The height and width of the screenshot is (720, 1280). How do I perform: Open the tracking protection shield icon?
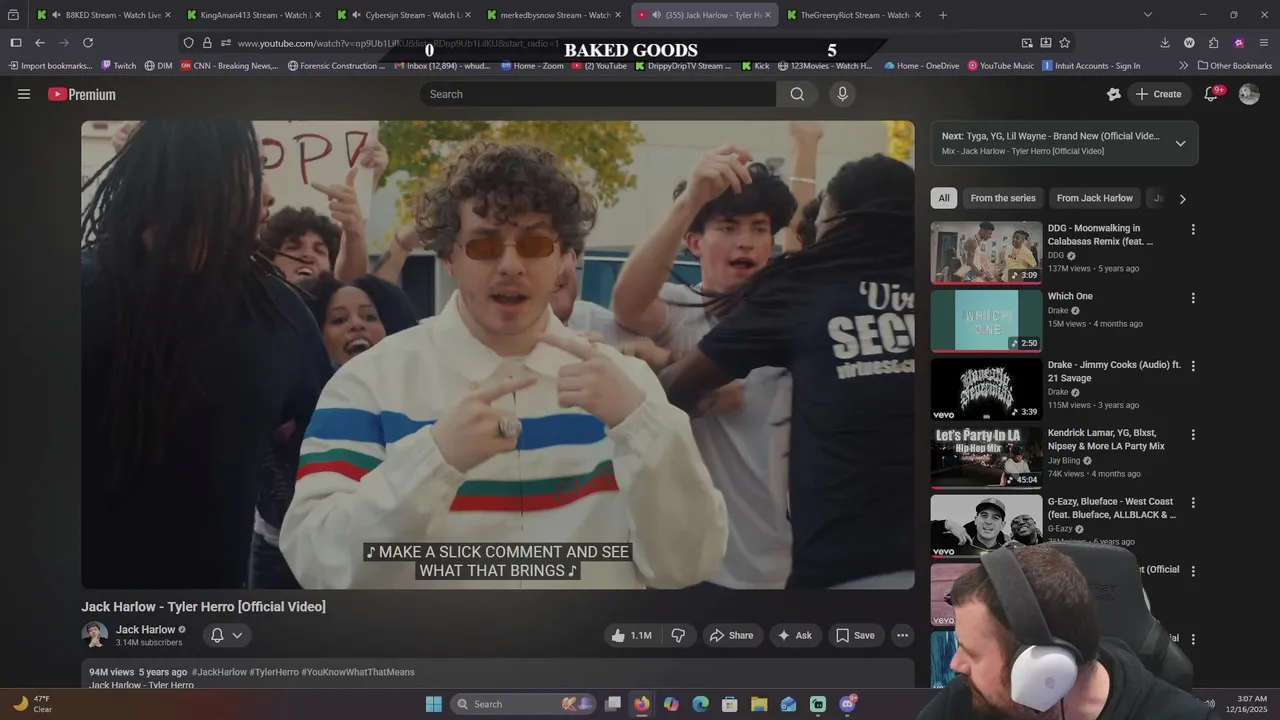pos(188,43)
